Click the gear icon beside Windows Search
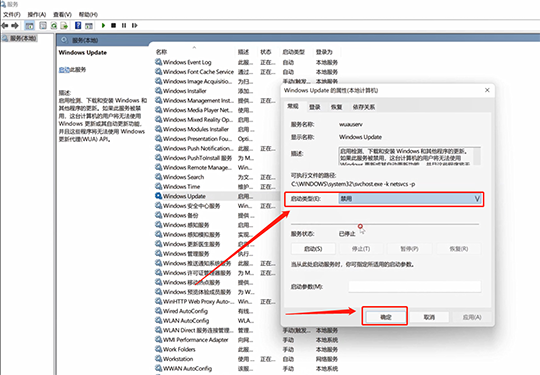This screenshot has width=540, height=375. click(158, 177)
